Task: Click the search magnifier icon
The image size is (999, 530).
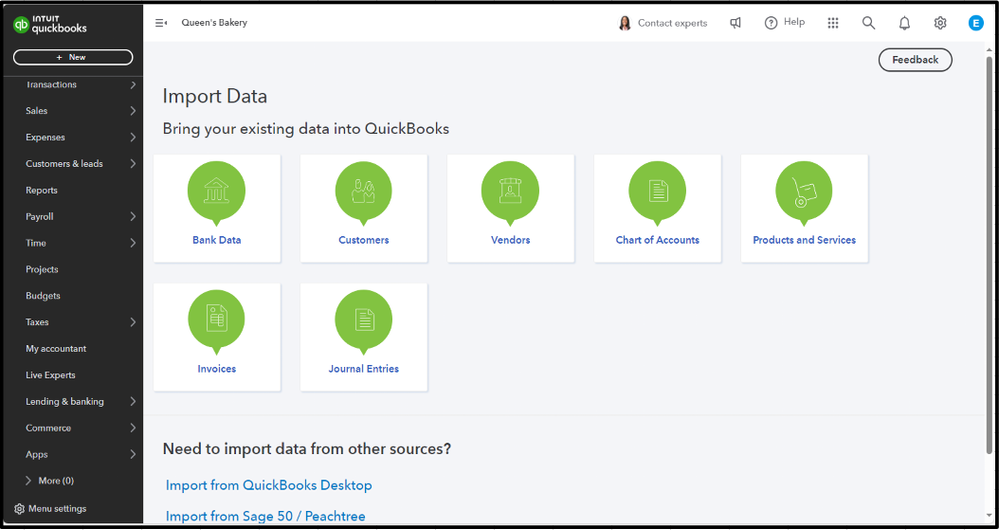Action: click(x=868, y=23)
